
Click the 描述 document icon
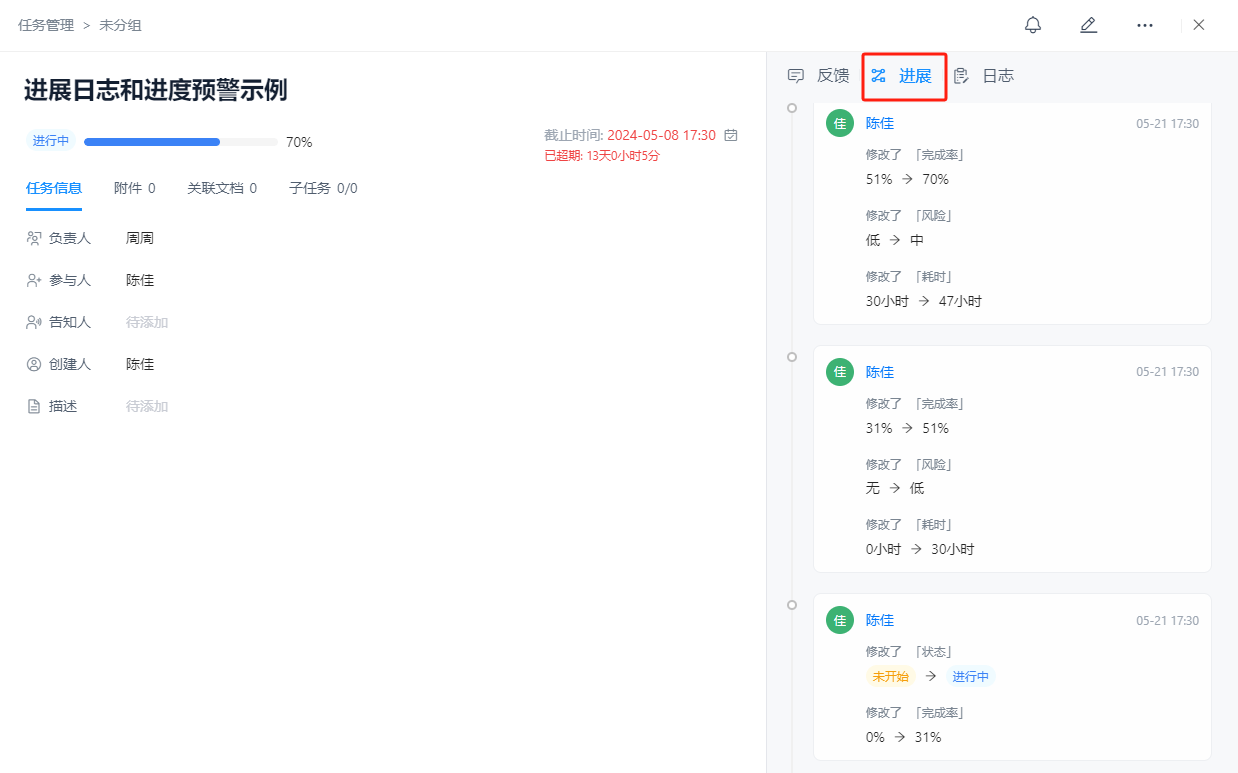34,406
